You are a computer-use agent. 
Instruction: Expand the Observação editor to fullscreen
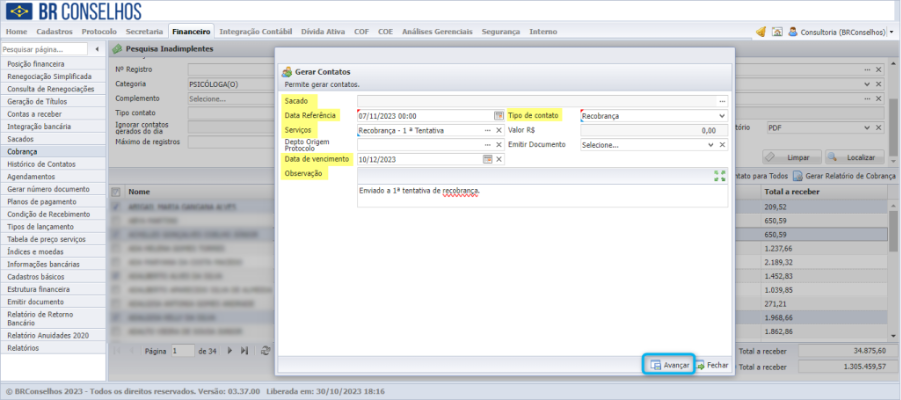[x=719, y=176]
